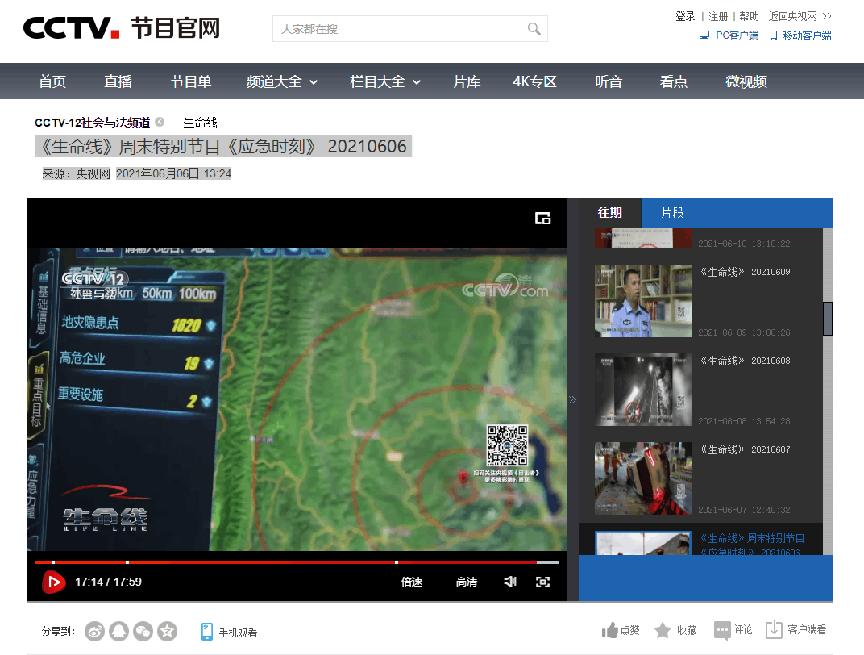Click the red play button
The image size is (864, 655).
pos(53,582)
